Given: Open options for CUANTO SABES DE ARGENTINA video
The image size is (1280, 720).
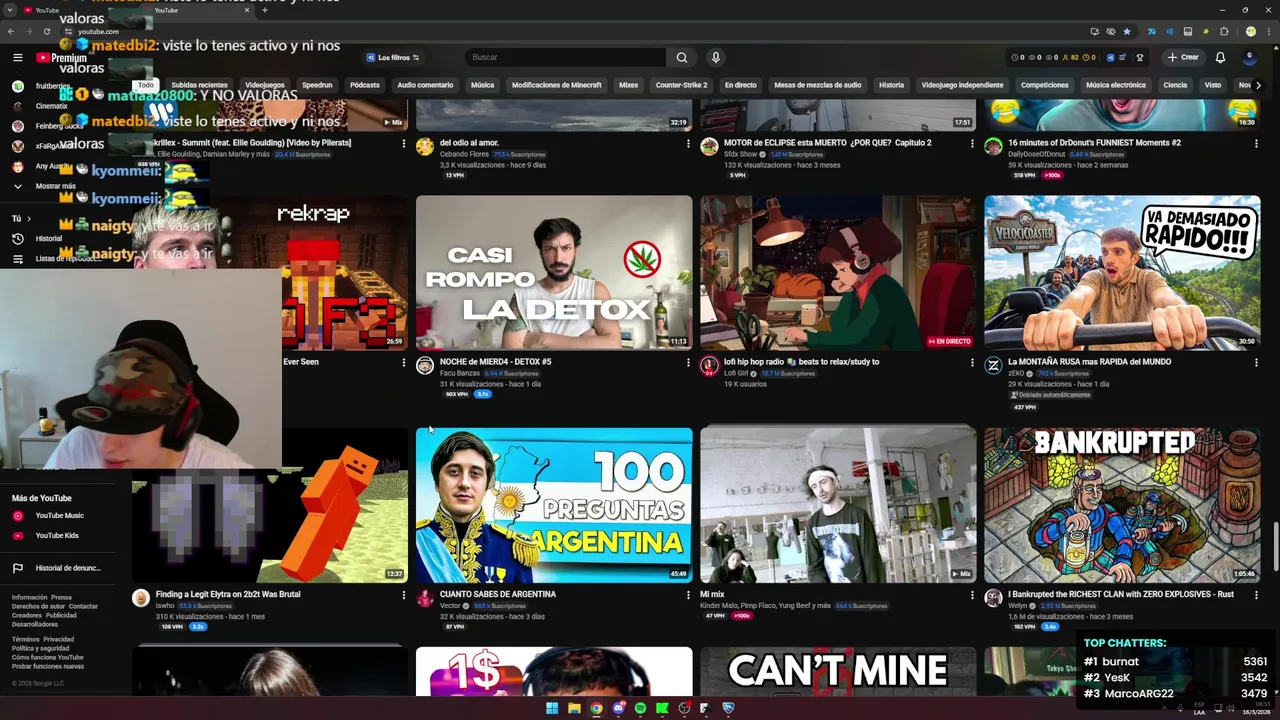Looking at the screenshot, I should pos(688,594).
